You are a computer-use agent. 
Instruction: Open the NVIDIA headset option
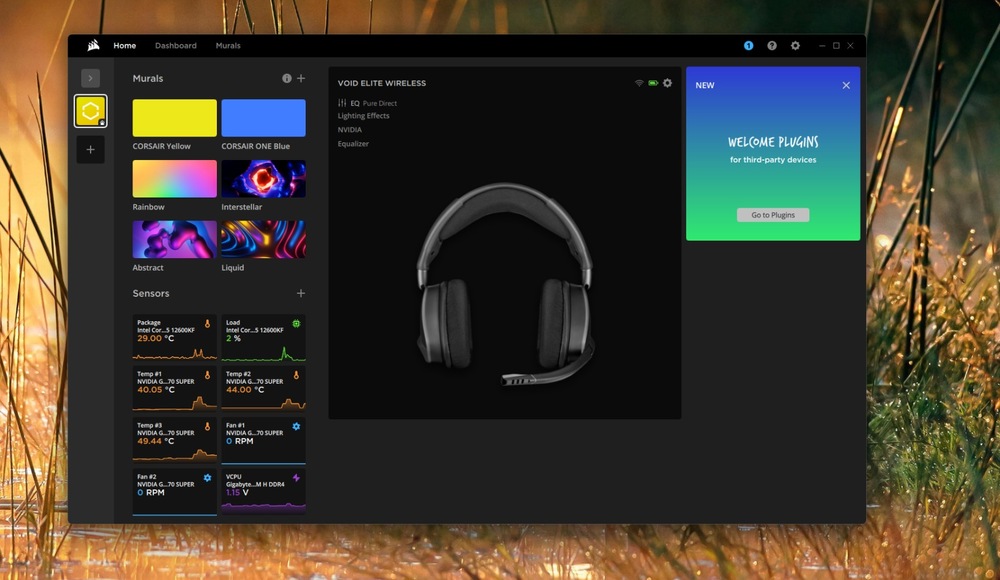tap(349, 130)
